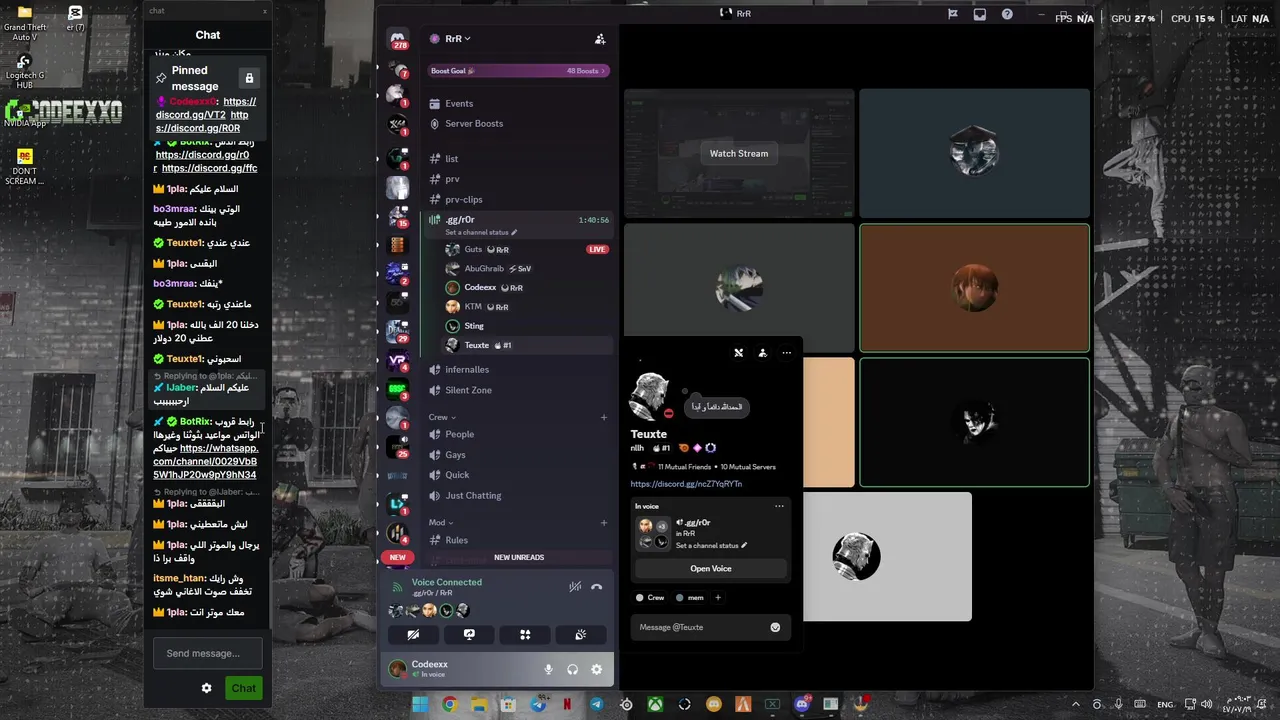Open emoji picker in profile message box

[x=775, y=627]
